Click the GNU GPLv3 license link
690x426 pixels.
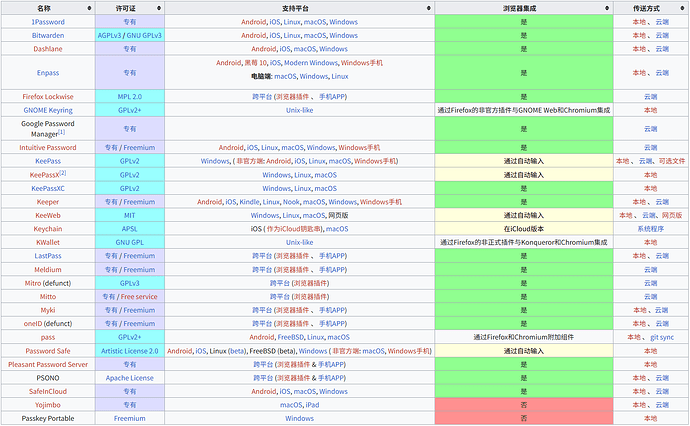[144, 36]
